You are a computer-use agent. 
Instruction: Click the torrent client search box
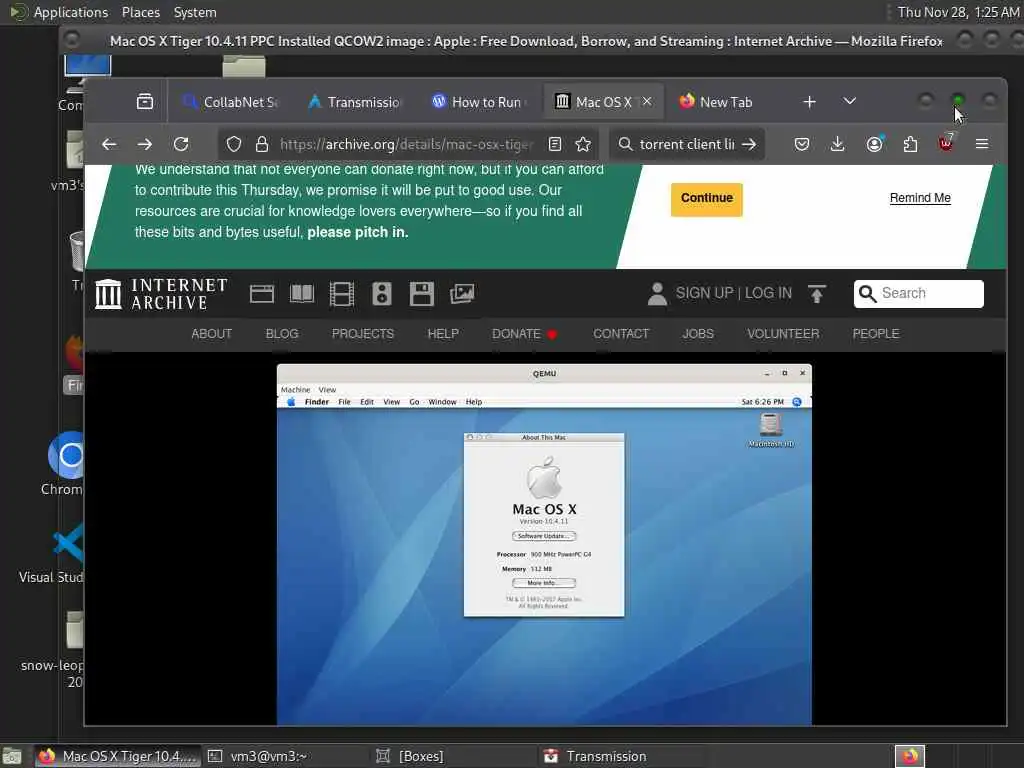click(x=686, y=144)
